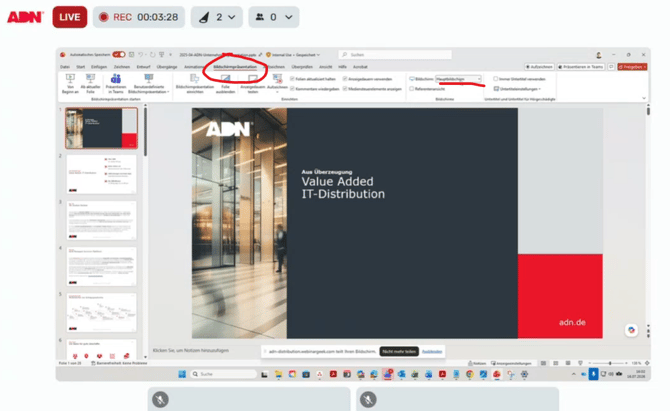The width and height of the screenshot is (670, 411).
Task: Enable the Referentenansicht checkbox
Action: pos(411,89)
